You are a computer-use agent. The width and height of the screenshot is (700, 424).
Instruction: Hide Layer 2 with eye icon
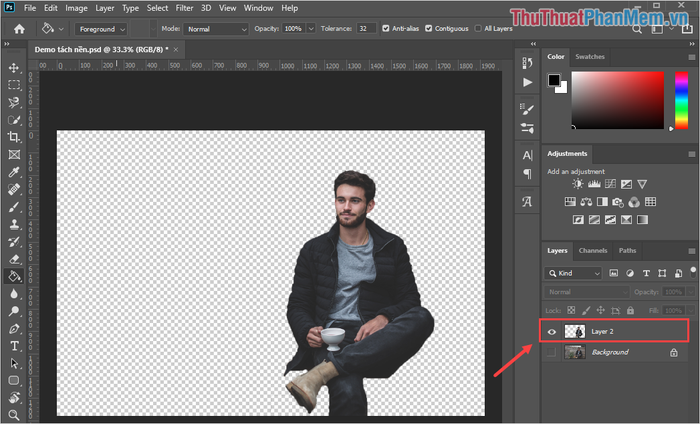[x=552, y=332]
